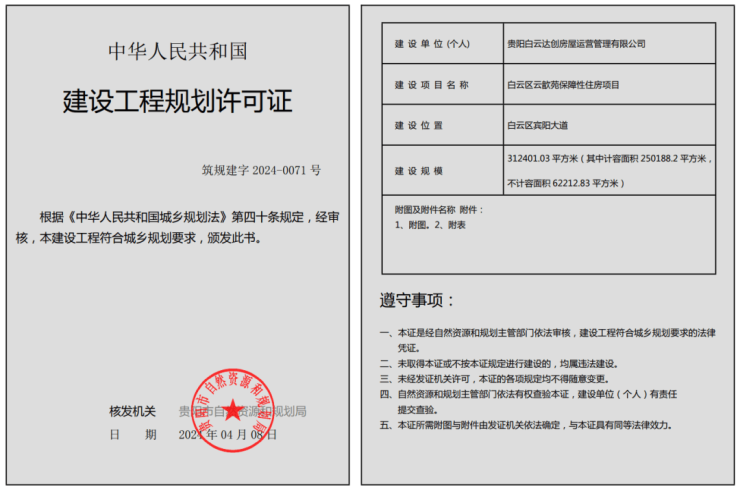Select permit number 筑规建字 2024-0071 号
Viewport: 740px width, 490px height.
[x=261, y=170]
